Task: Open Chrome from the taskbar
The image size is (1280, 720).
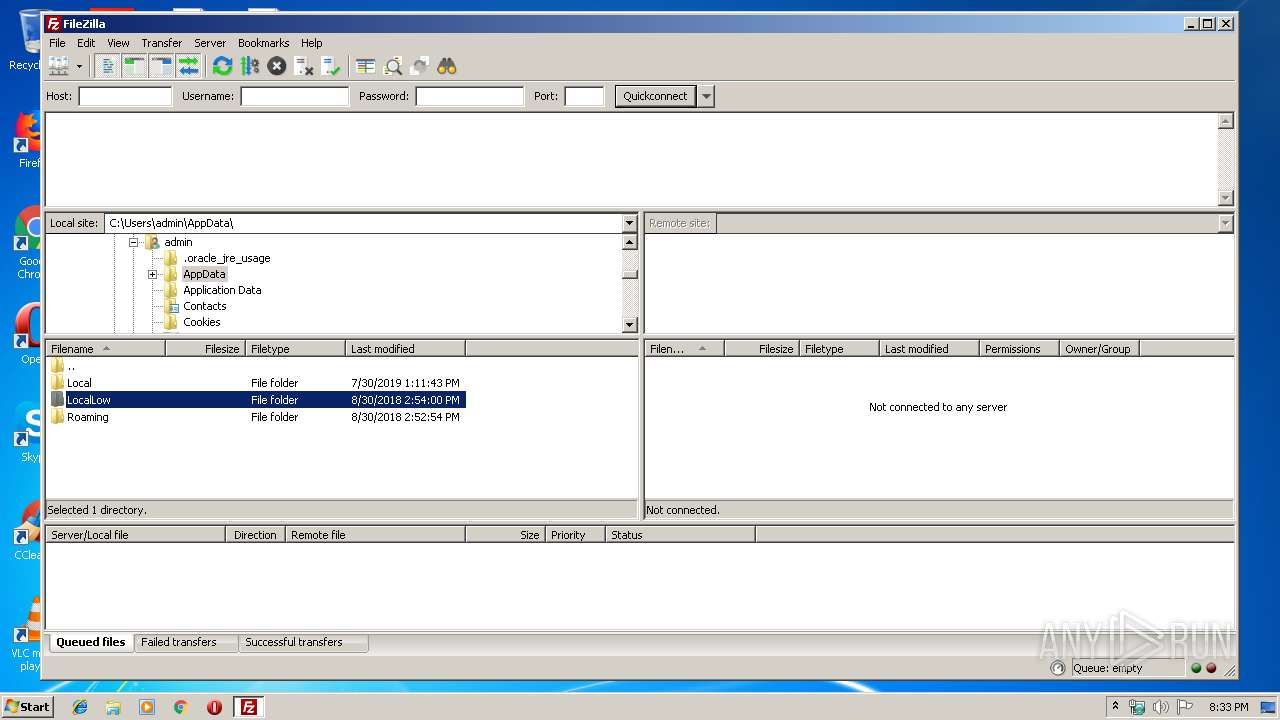Action: [180, 707]
